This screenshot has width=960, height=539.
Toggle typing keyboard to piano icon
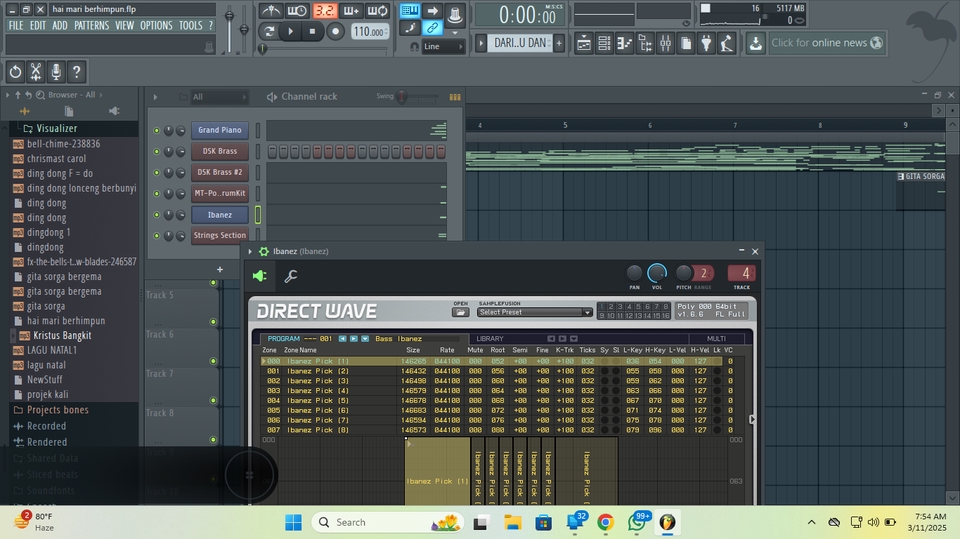(410, 11)
